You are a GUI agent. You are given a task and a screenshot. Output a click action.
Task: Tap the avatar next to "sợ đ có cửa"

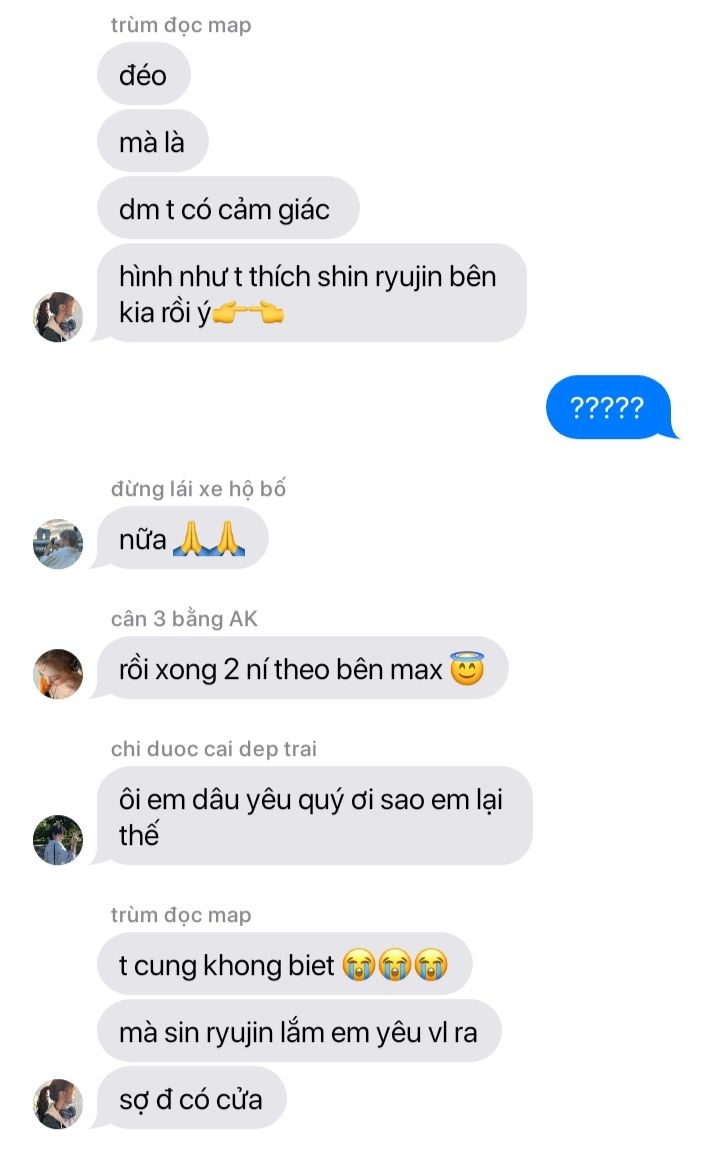point(58,1104)
